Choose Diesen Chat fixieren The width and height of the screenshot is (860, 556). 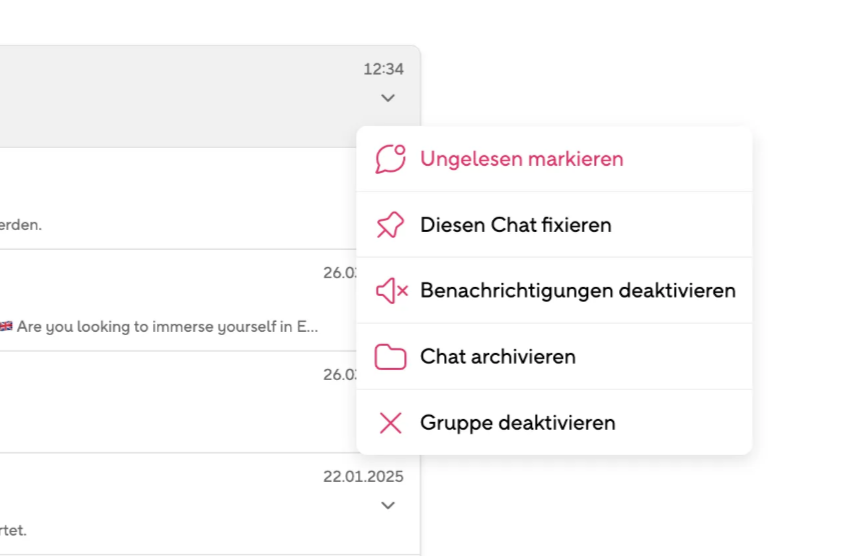click(x=516, y=225)
